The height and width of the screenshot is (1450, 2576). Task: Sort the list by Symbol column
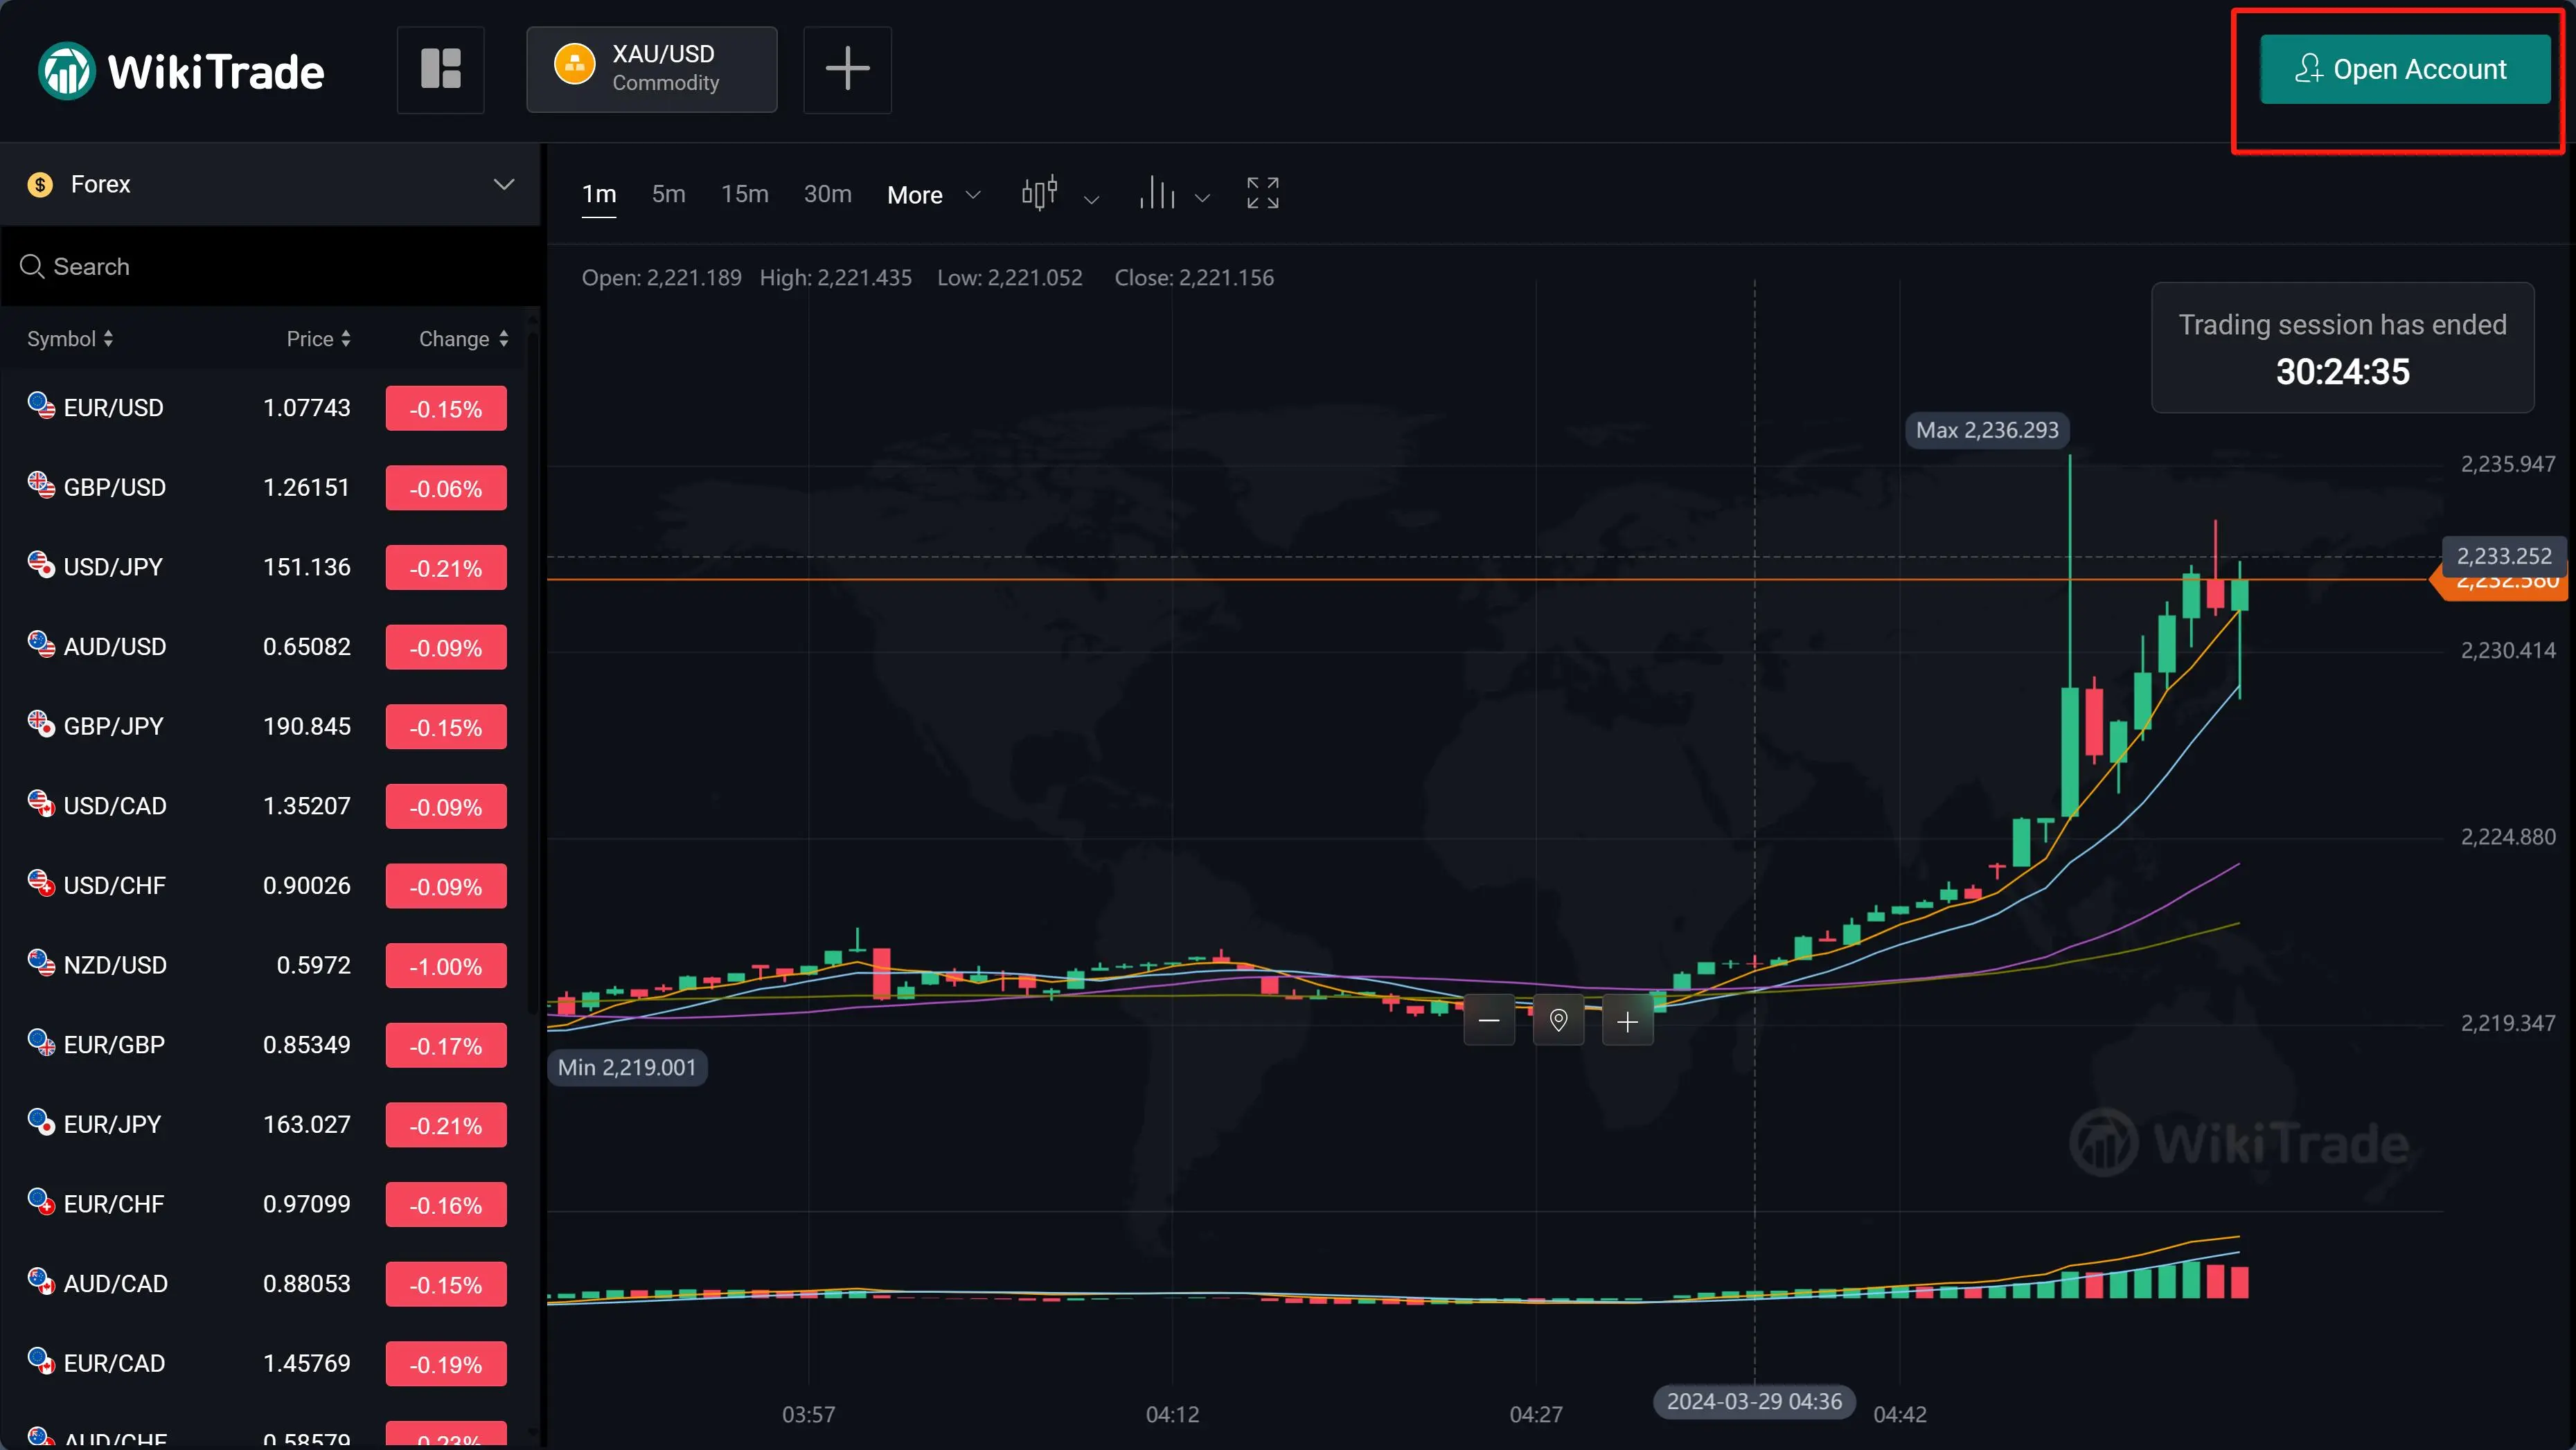pos(70,339)
